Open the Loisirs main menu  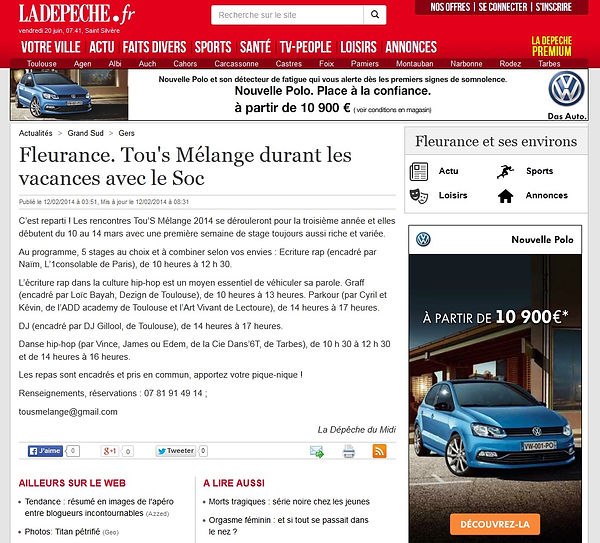pyautogui.click(x=359, y=47)
